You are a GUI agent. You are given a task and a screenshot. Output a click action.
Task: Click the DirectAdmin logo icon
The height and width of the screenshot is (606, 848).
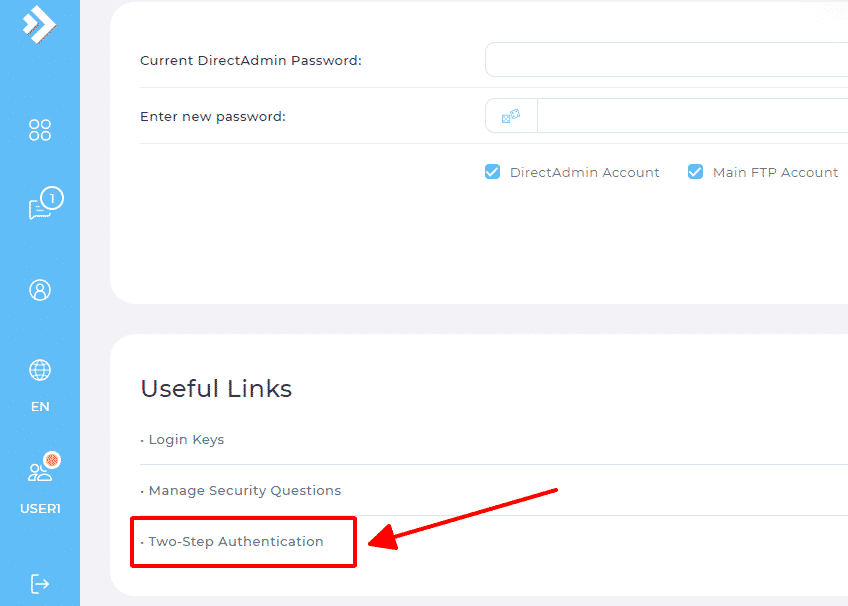click(39, 23)
